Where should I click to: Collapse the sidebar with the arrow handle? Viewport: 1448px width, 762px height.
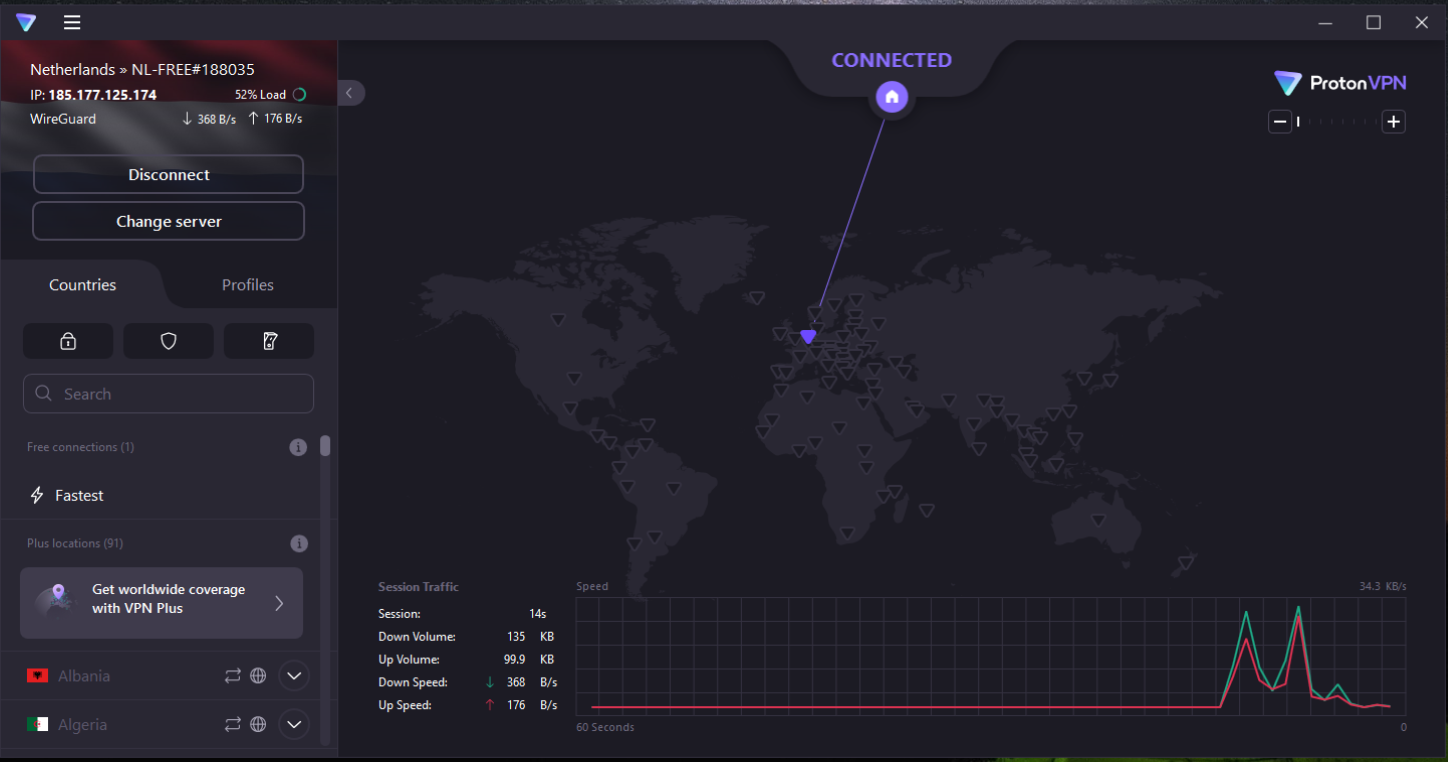pos(350,93)
